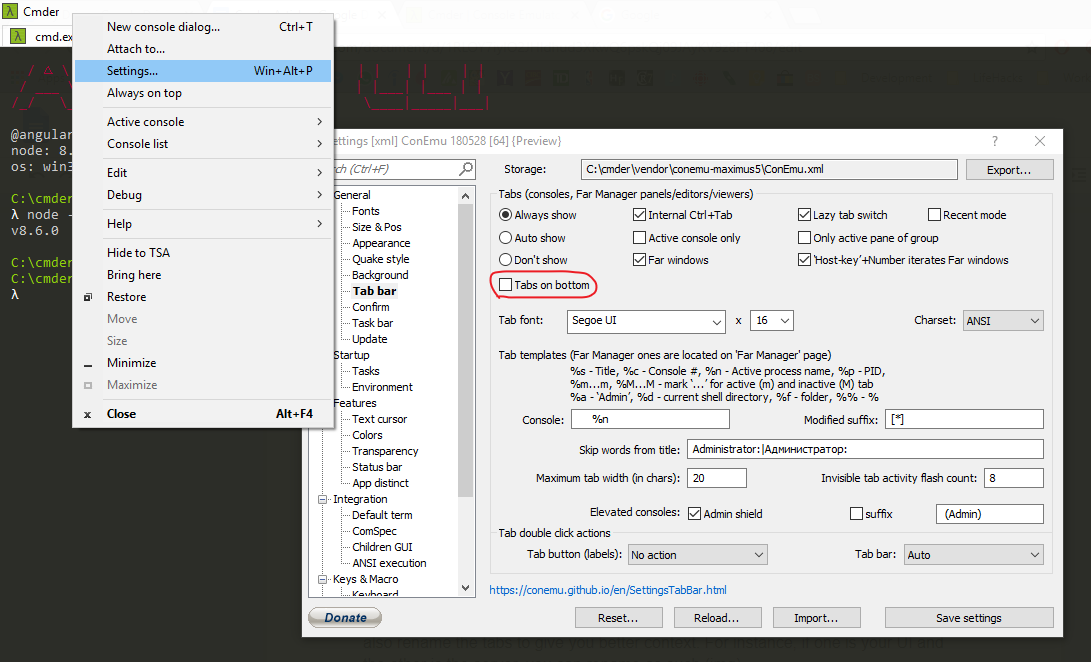Toggle Always on top menu item

[203, 93]
